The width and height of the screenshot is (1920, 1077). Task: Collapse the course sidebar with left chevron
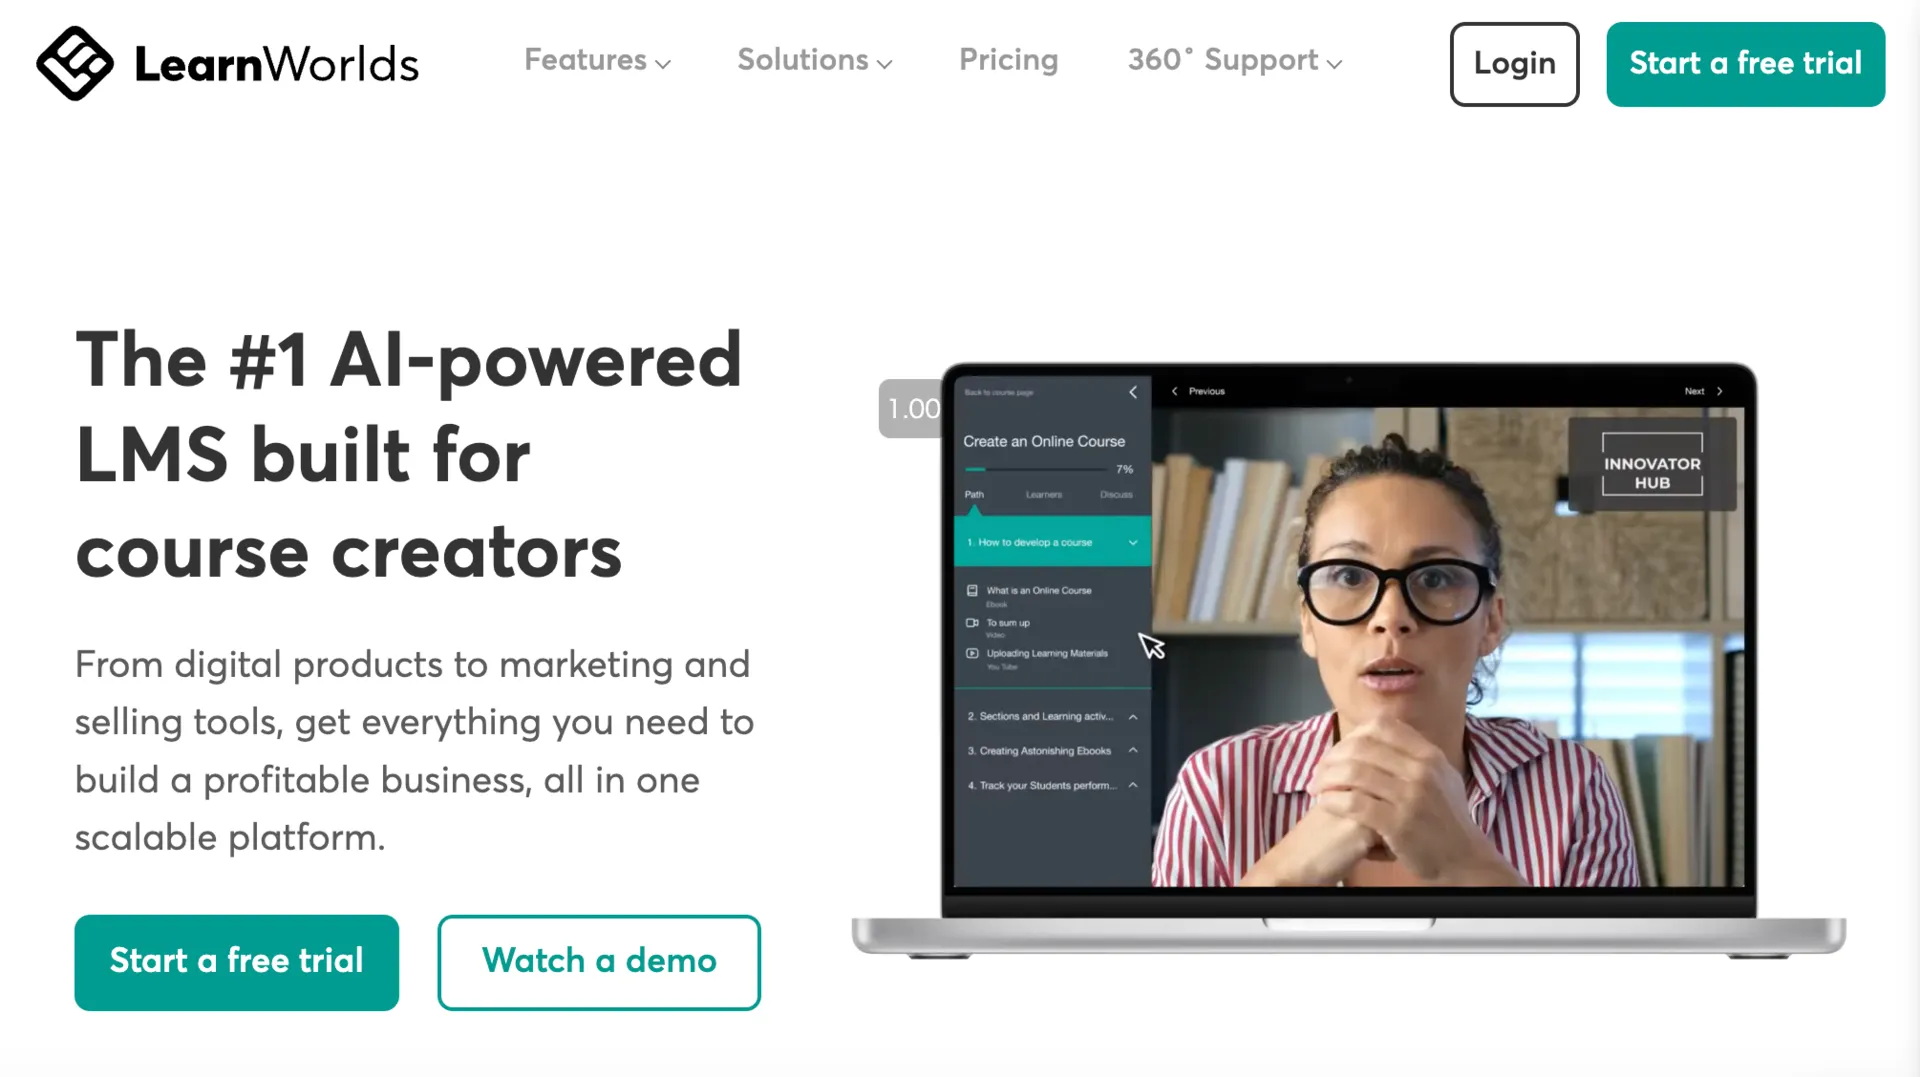click(1133, 392)
